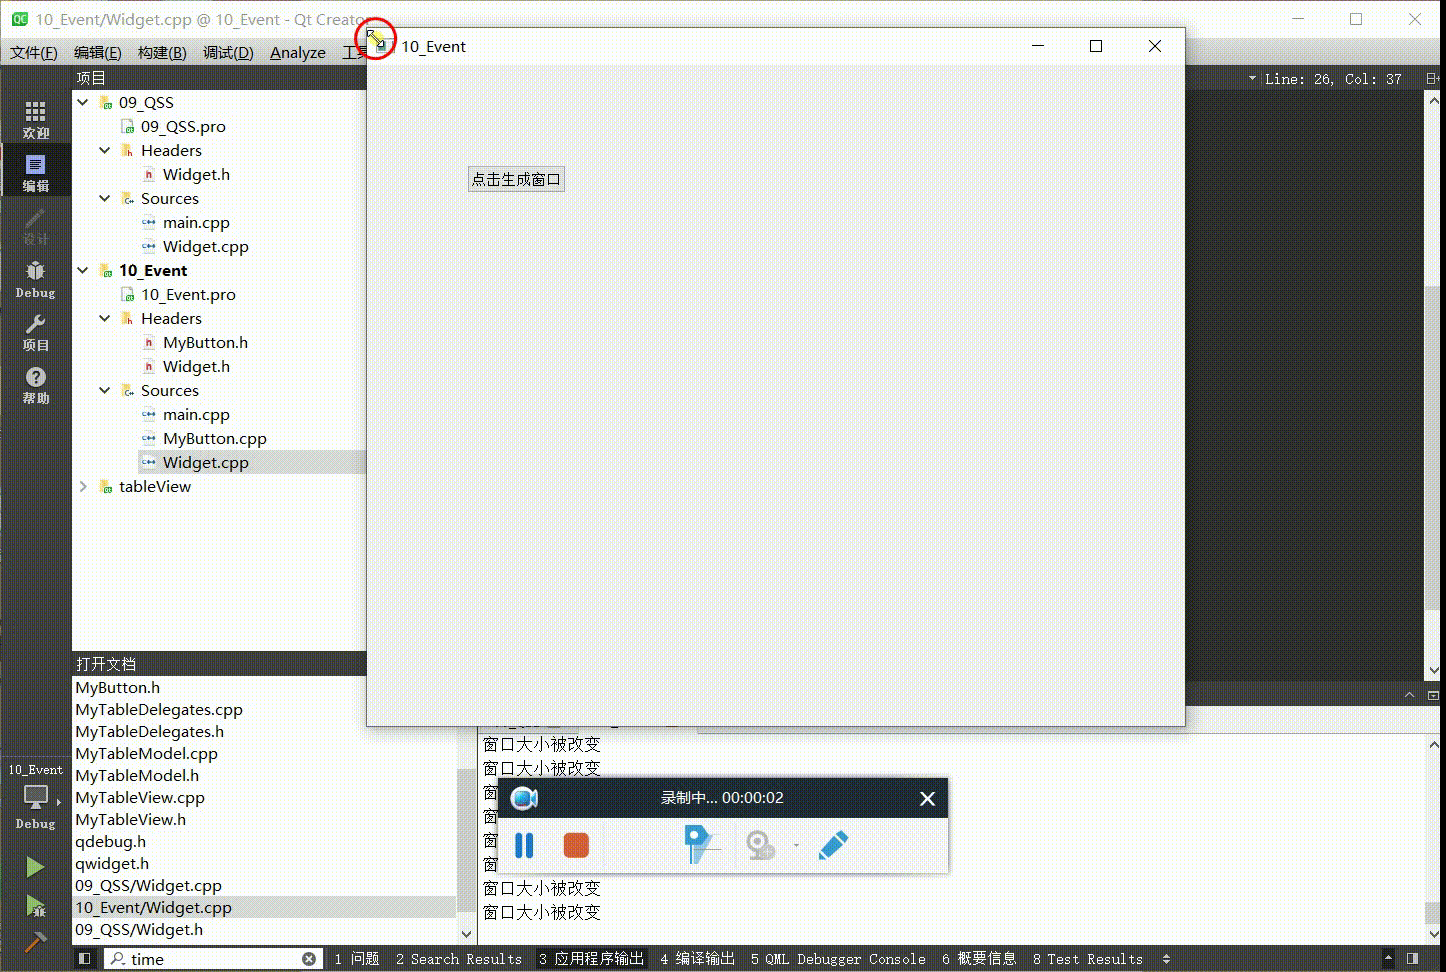Image resolution: width=1446 pixels, height=972 pixels.
Task: Build the project with the hammer icon
Action: click(35, 941)
